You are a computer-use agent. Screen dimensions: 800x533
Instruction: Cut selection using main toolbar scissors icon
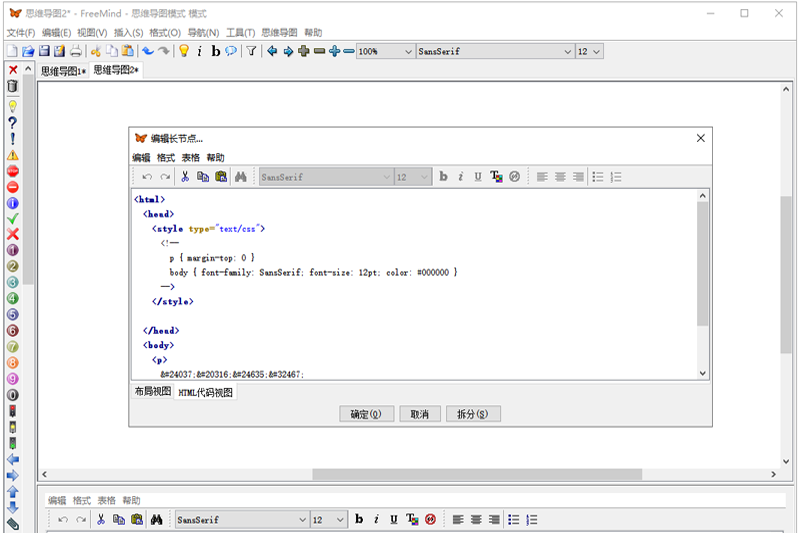coord(95,51)
